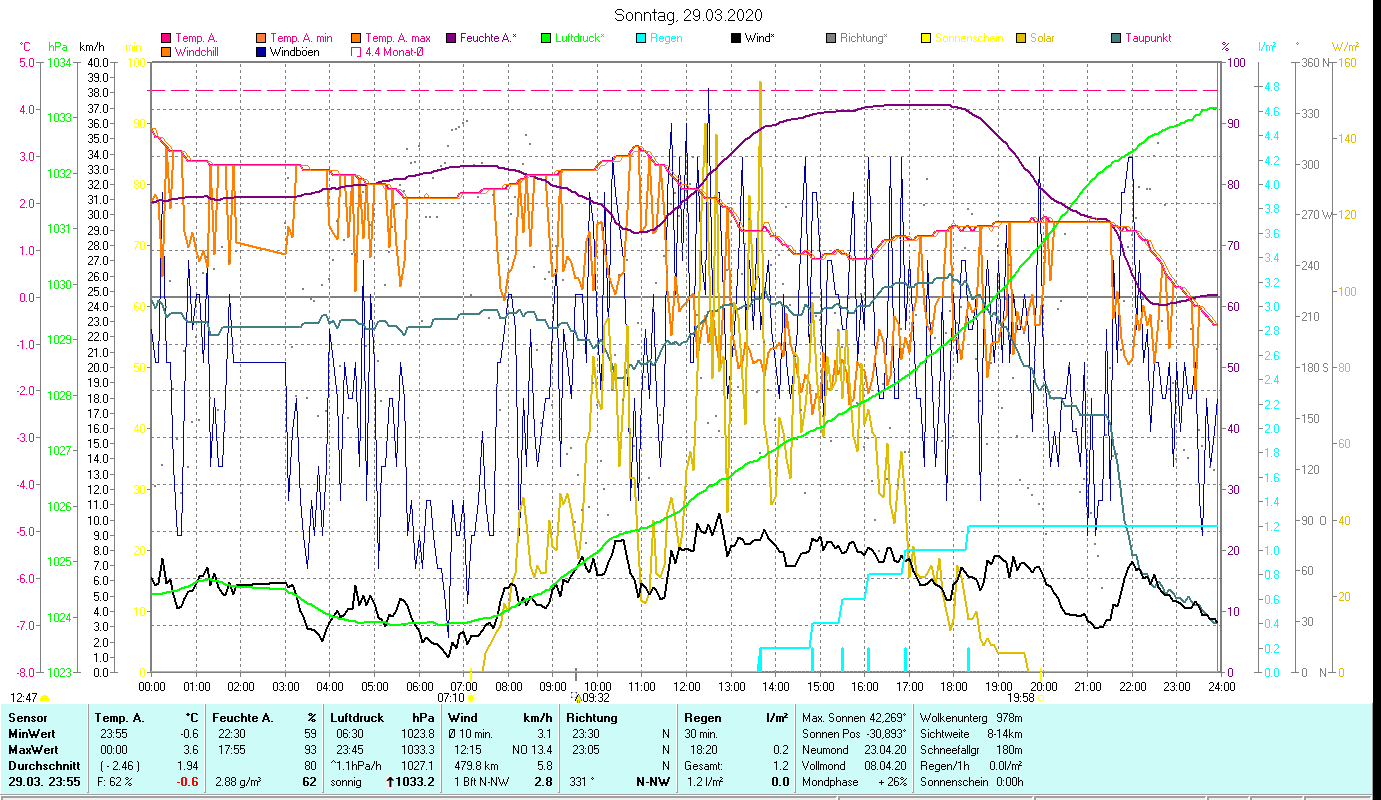Click the Feuchte A.* legend label
This screenshot has height=800, width=1381.
click(488, 38)
